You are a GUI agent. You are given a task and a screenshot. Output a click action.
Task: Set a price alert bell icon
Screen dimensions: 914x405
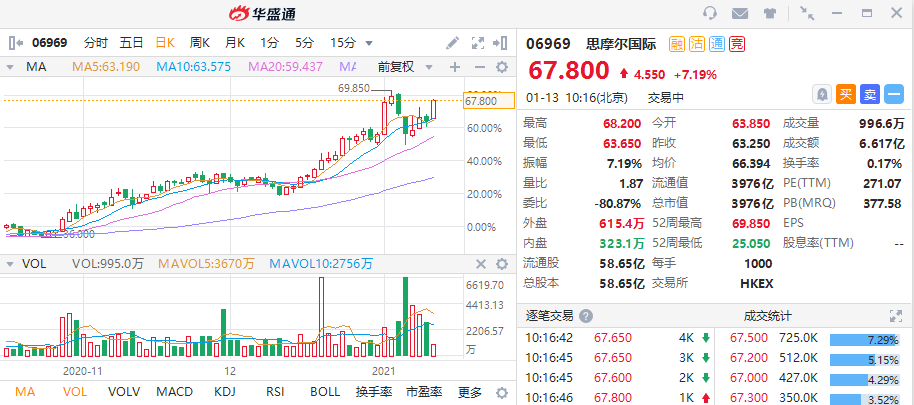coord(822,94)
